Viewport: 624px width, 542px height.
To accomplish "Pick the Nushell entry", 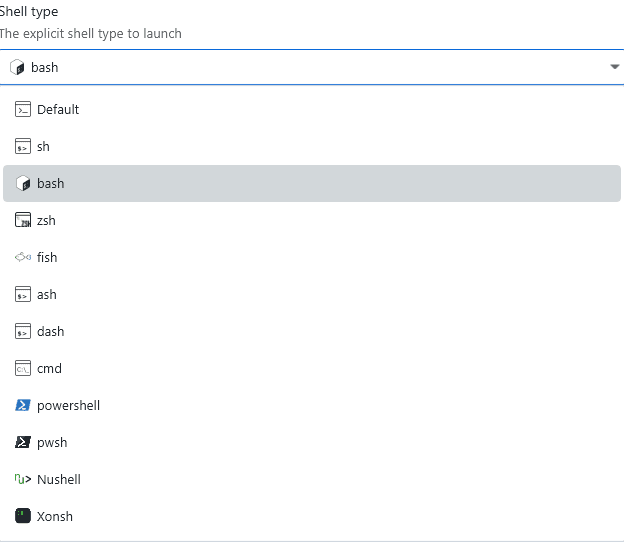I will (58, 479).
